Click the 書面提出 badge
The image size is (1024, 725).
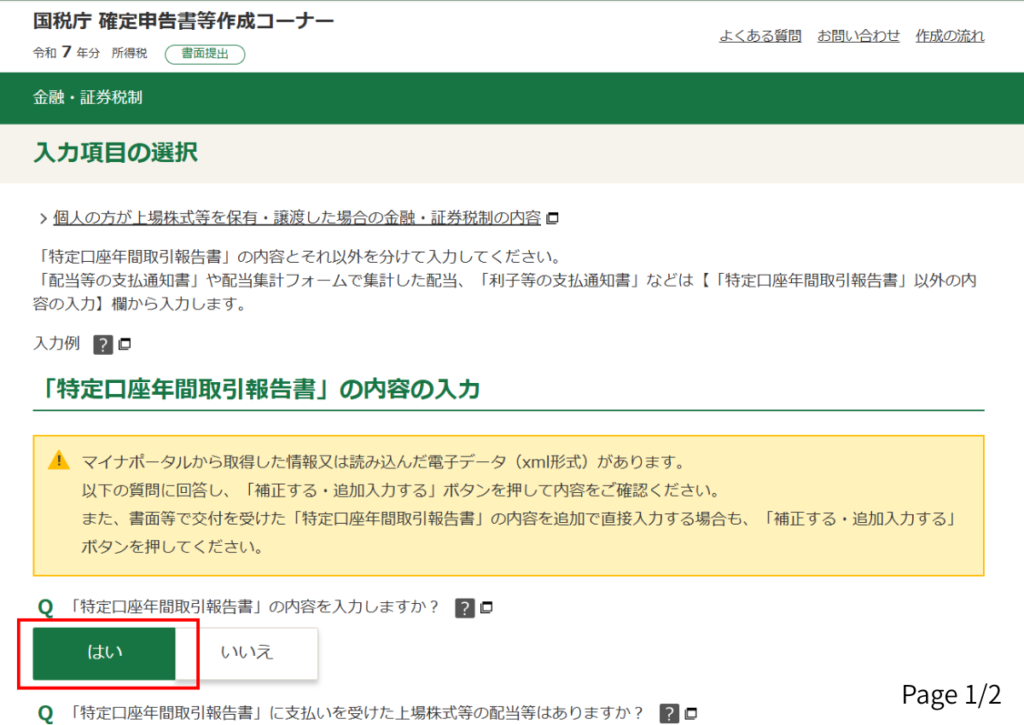(x=205, y=54)
